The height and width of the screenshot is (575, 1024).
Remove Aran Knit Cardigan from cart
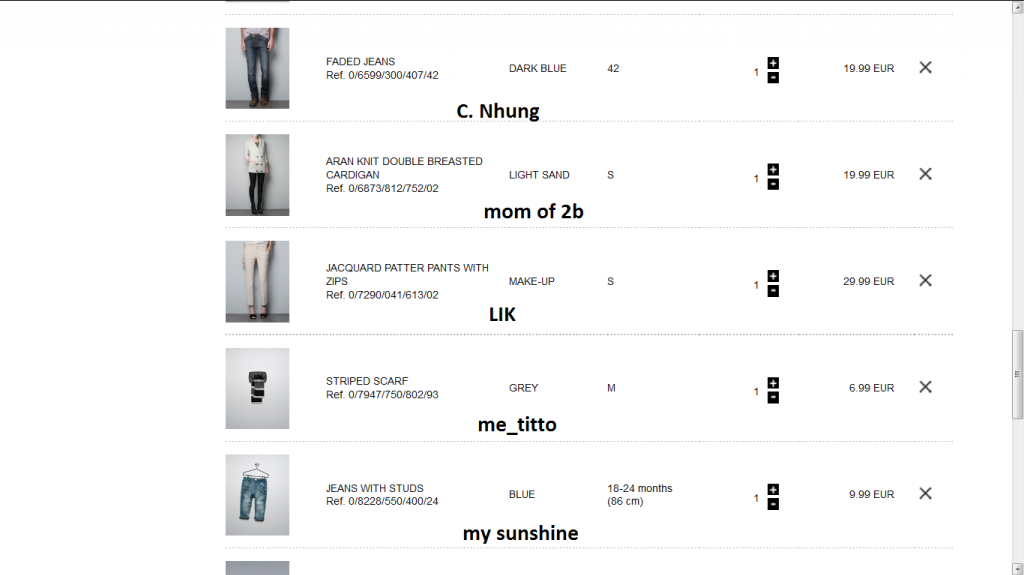click(x=925, y=174)
